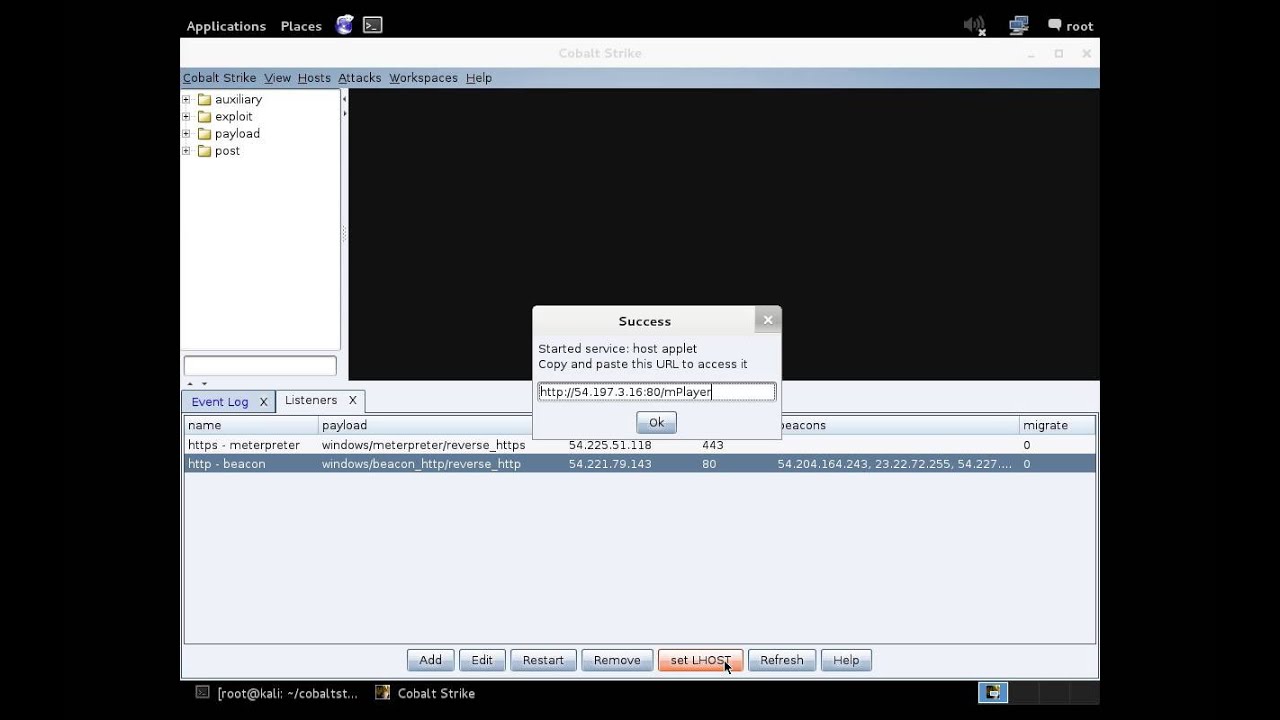
Task: Select the payload folder icon
Action: coord(204,133)
